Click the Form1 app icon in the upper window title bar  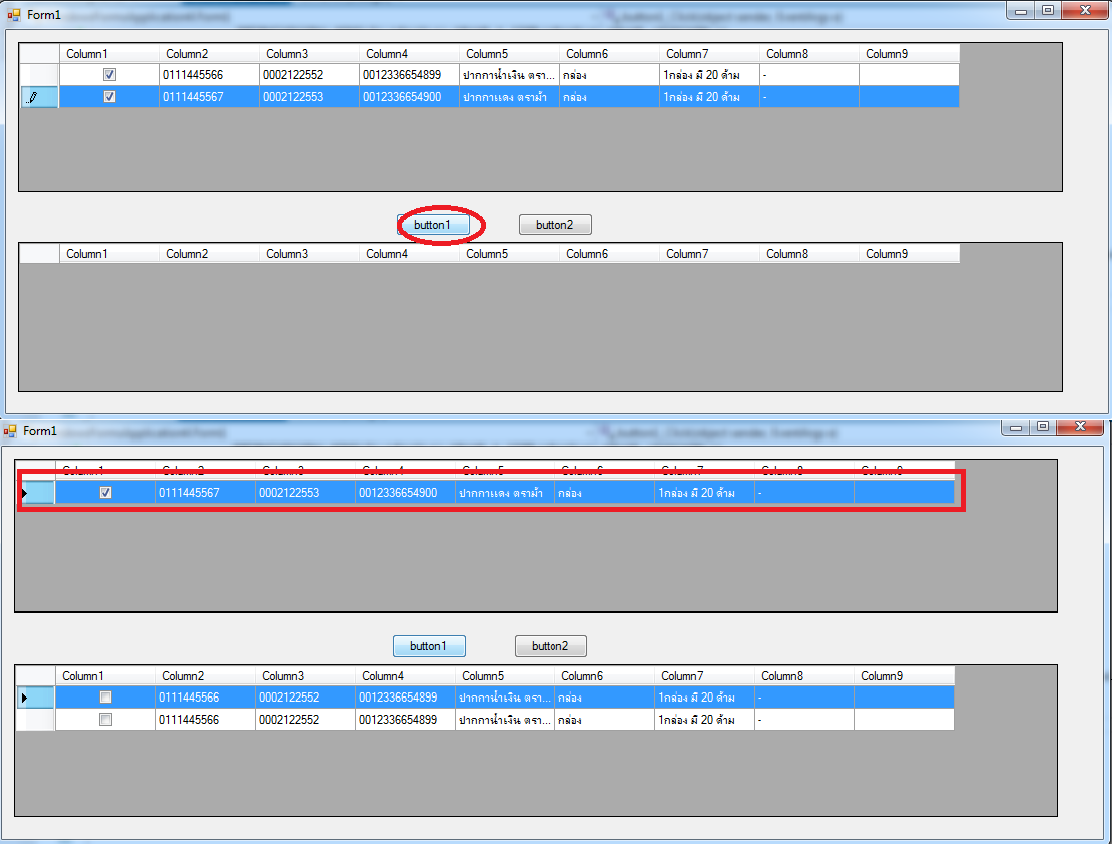tap(13, 14)
